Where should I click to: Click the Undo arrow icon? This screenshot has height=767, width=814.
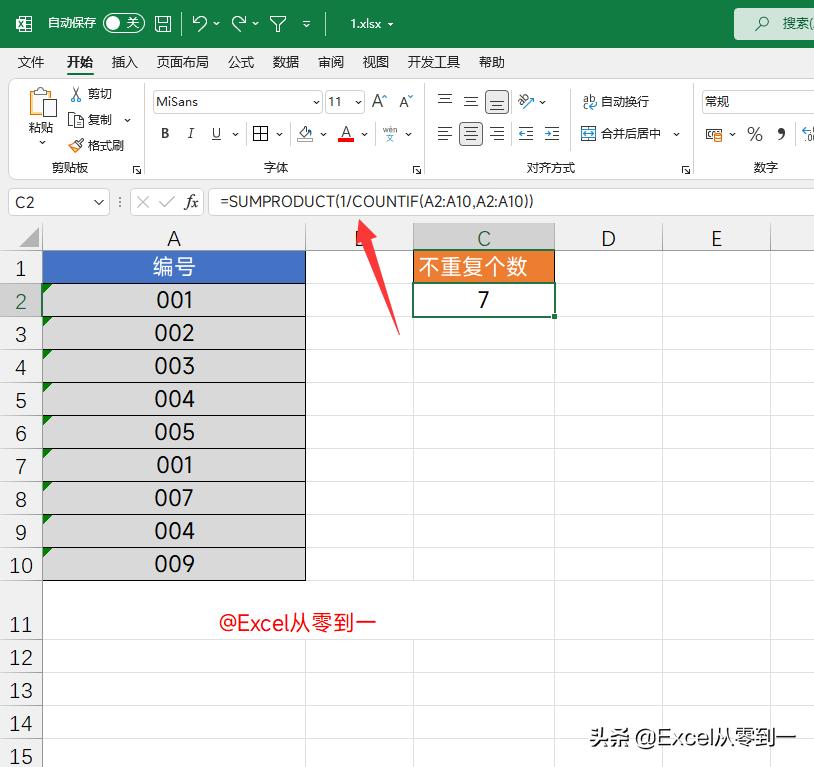pyautogui.click(x=196, y=22)
